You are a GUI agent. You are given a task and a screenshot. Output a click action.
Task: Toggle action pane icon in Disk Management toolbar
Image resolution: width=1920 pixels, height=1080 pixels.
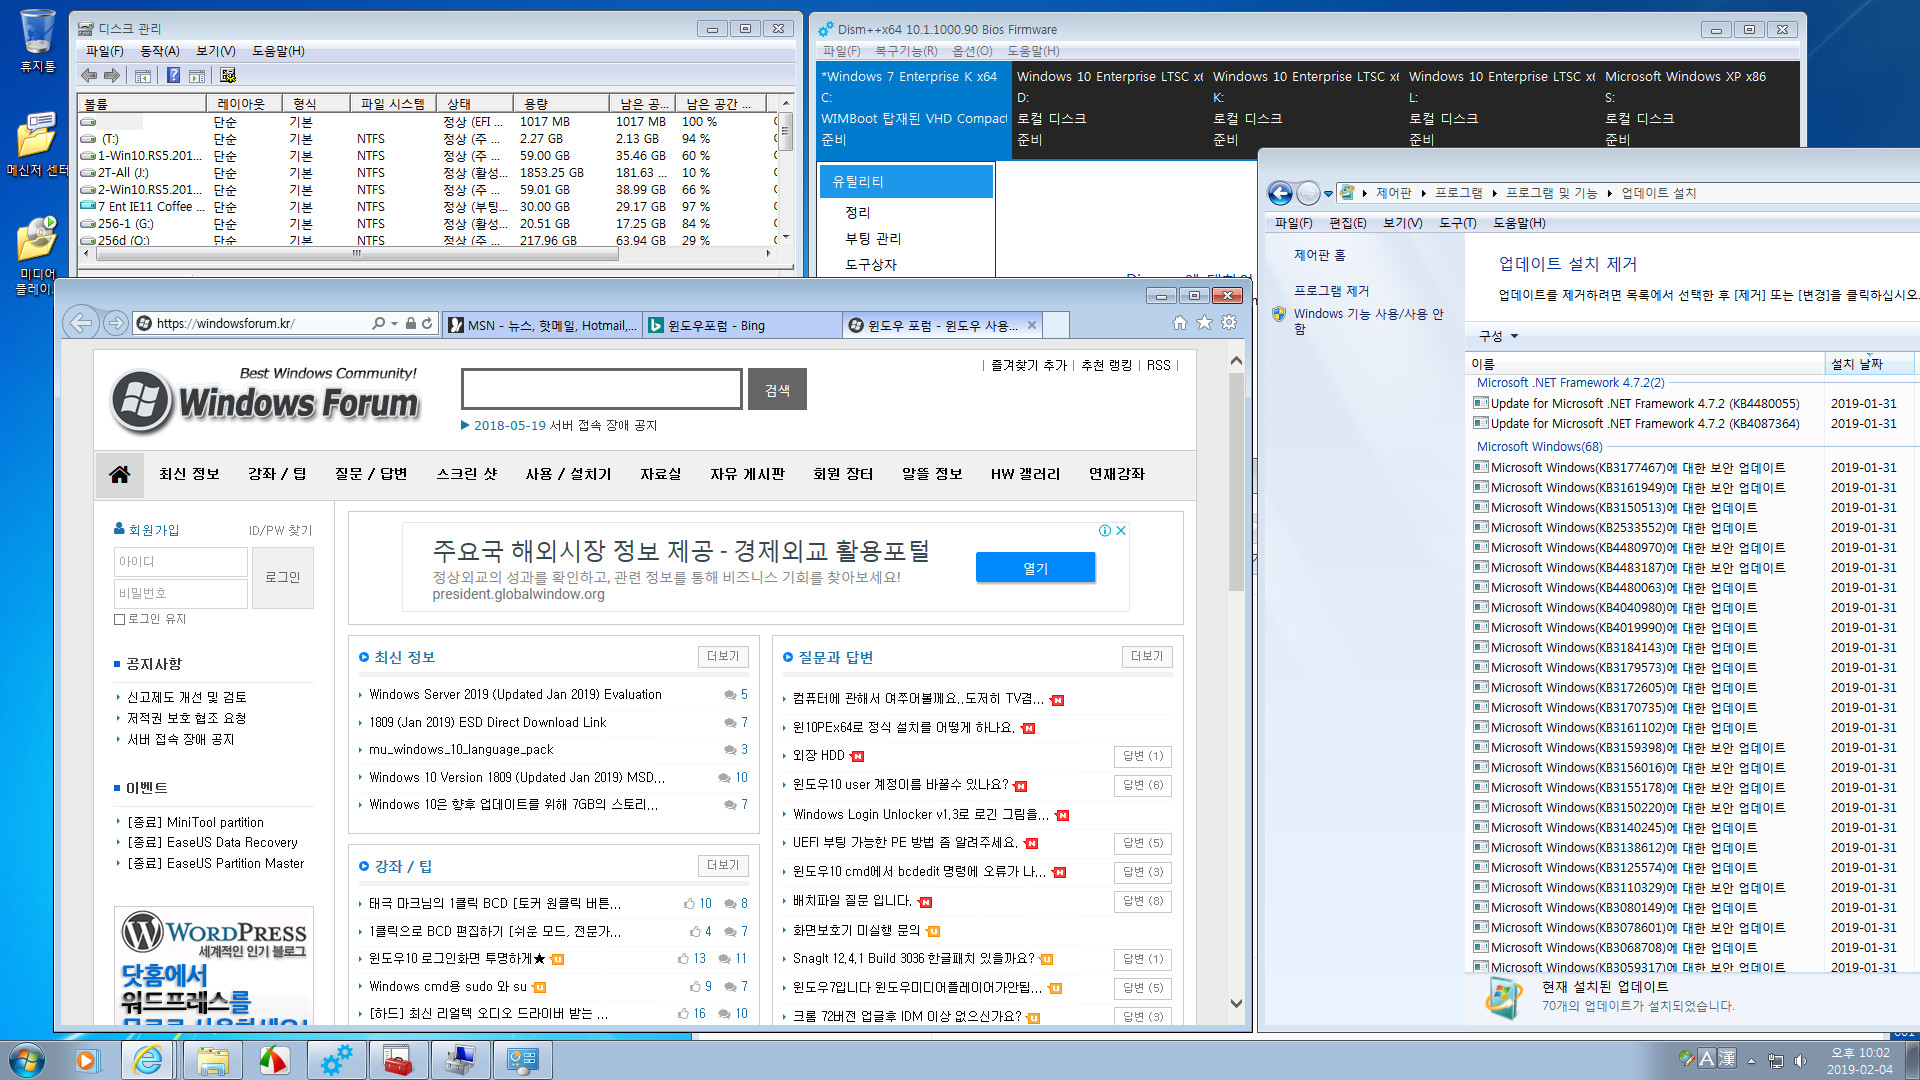click(x=197, y=76)
